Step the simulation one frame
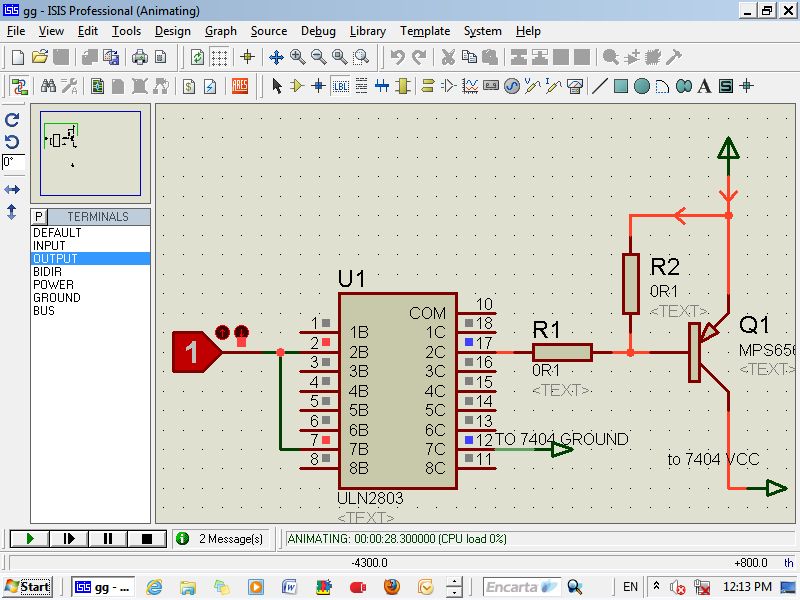The width and height of the screenshot is (800, 600). click(69, 538)
